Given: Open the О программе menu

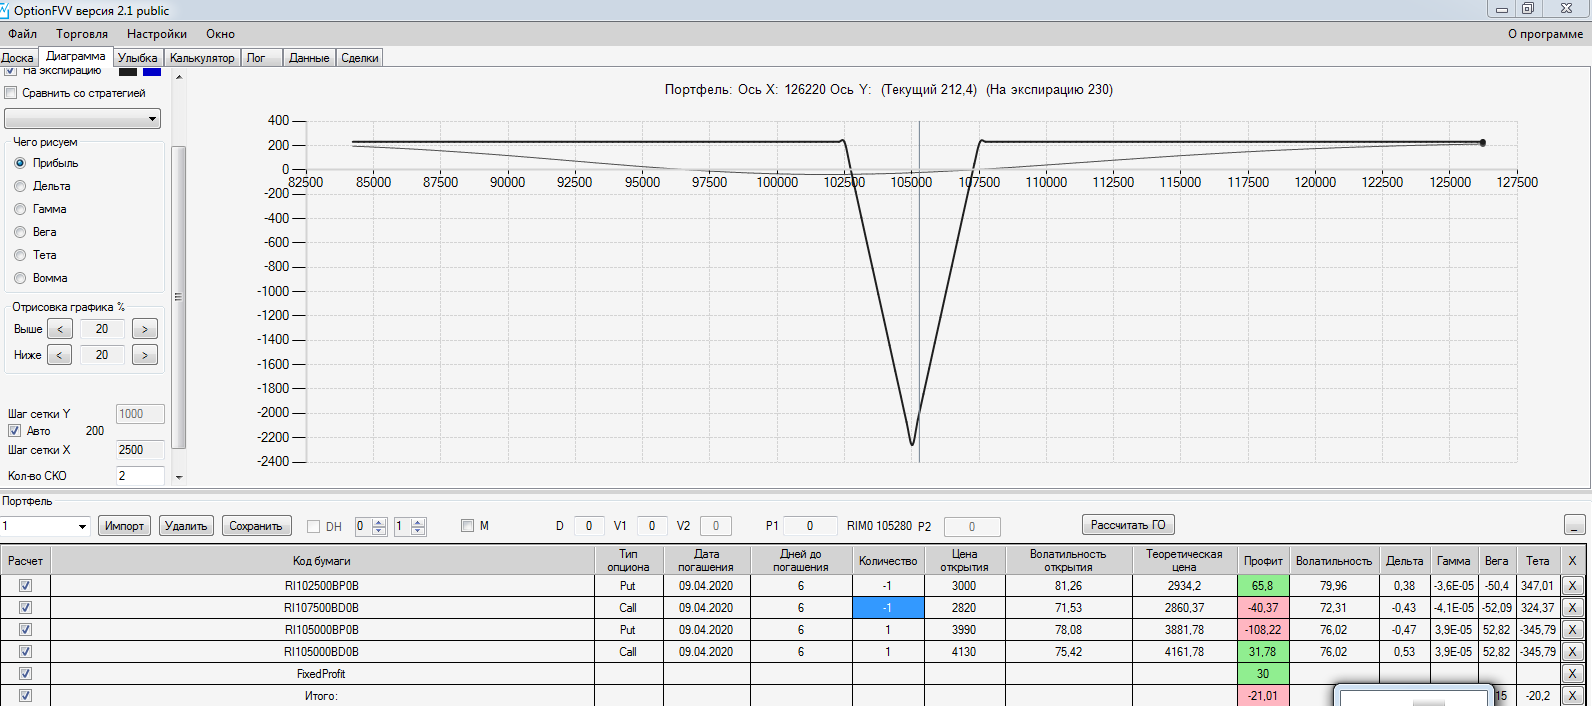Looking at the screenshot, I should pyautogui.click(x=1545, y=34).
